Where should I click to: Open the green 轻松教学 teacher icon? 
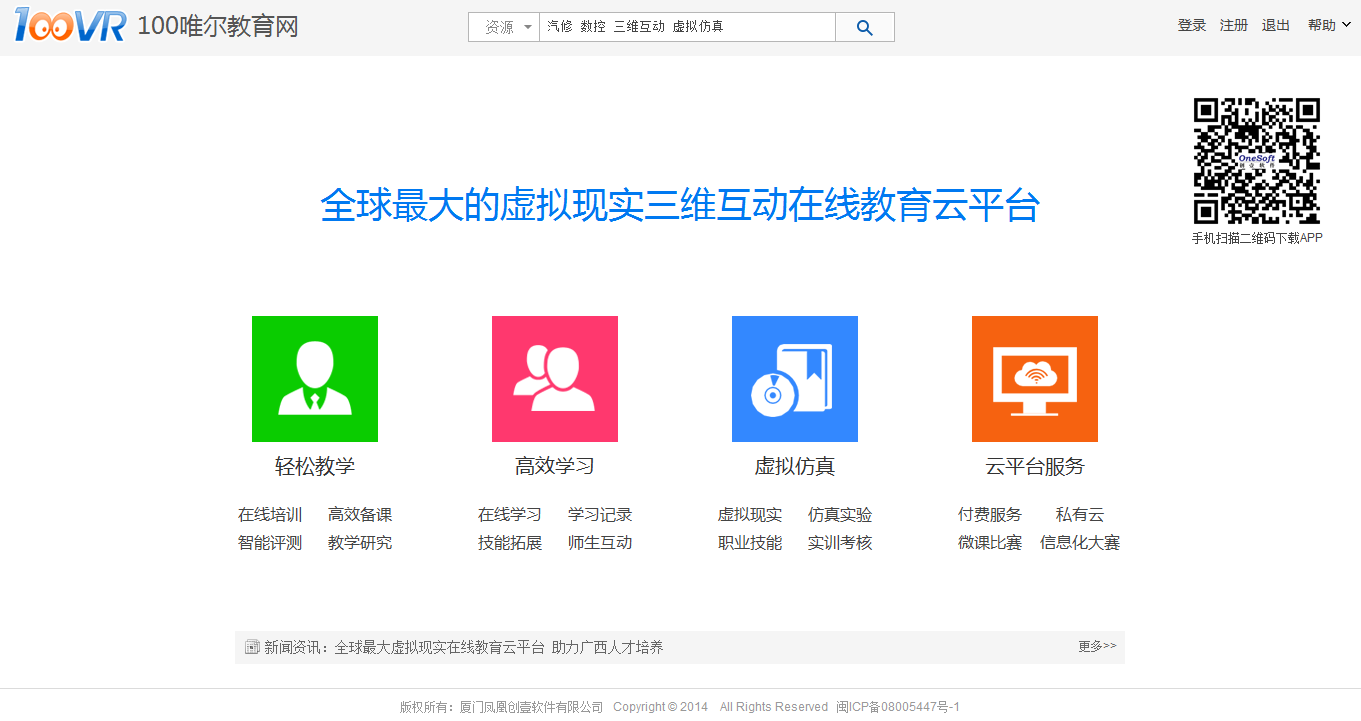(315, 379)
